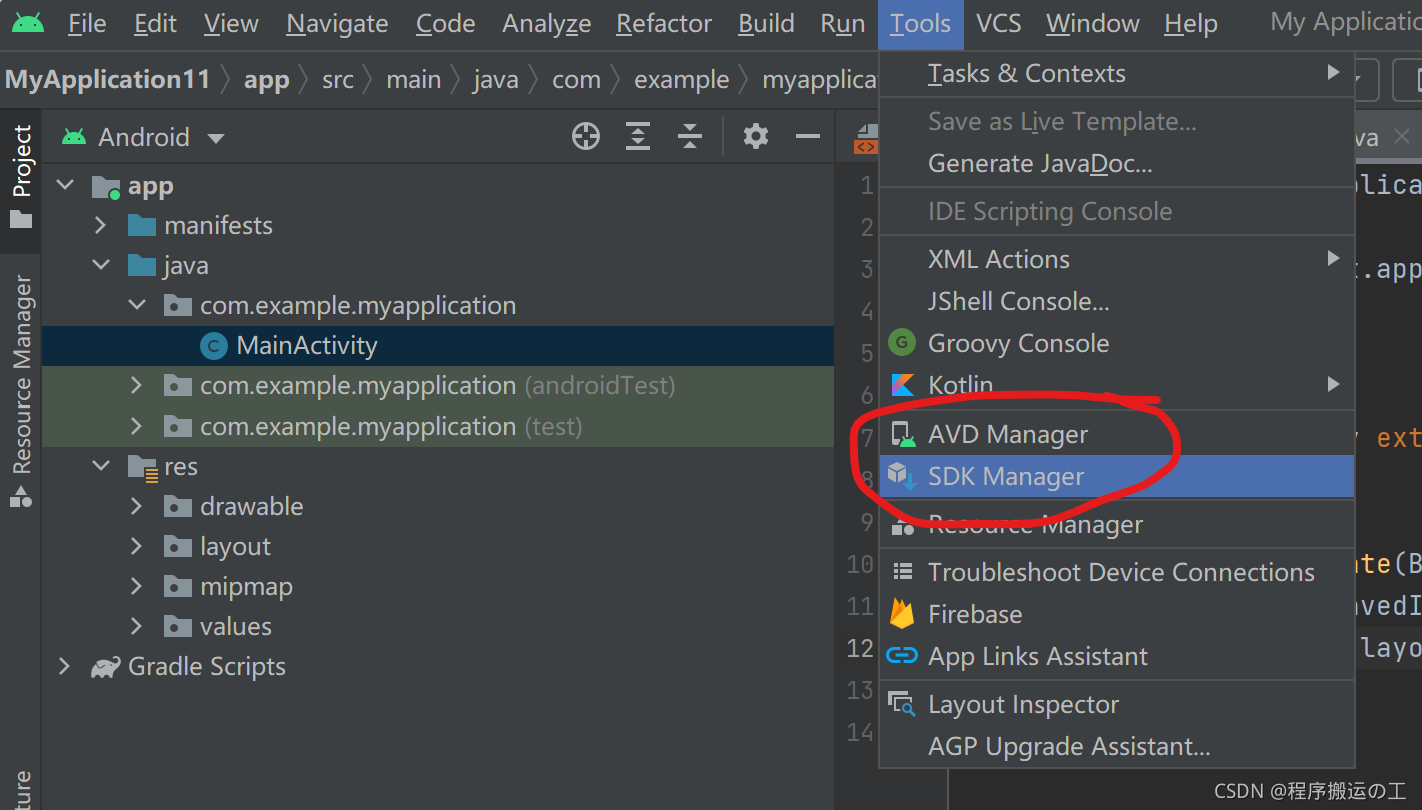Click the Project folder icon in sidebar
The image size is (1422, 810).
point(21,219)
